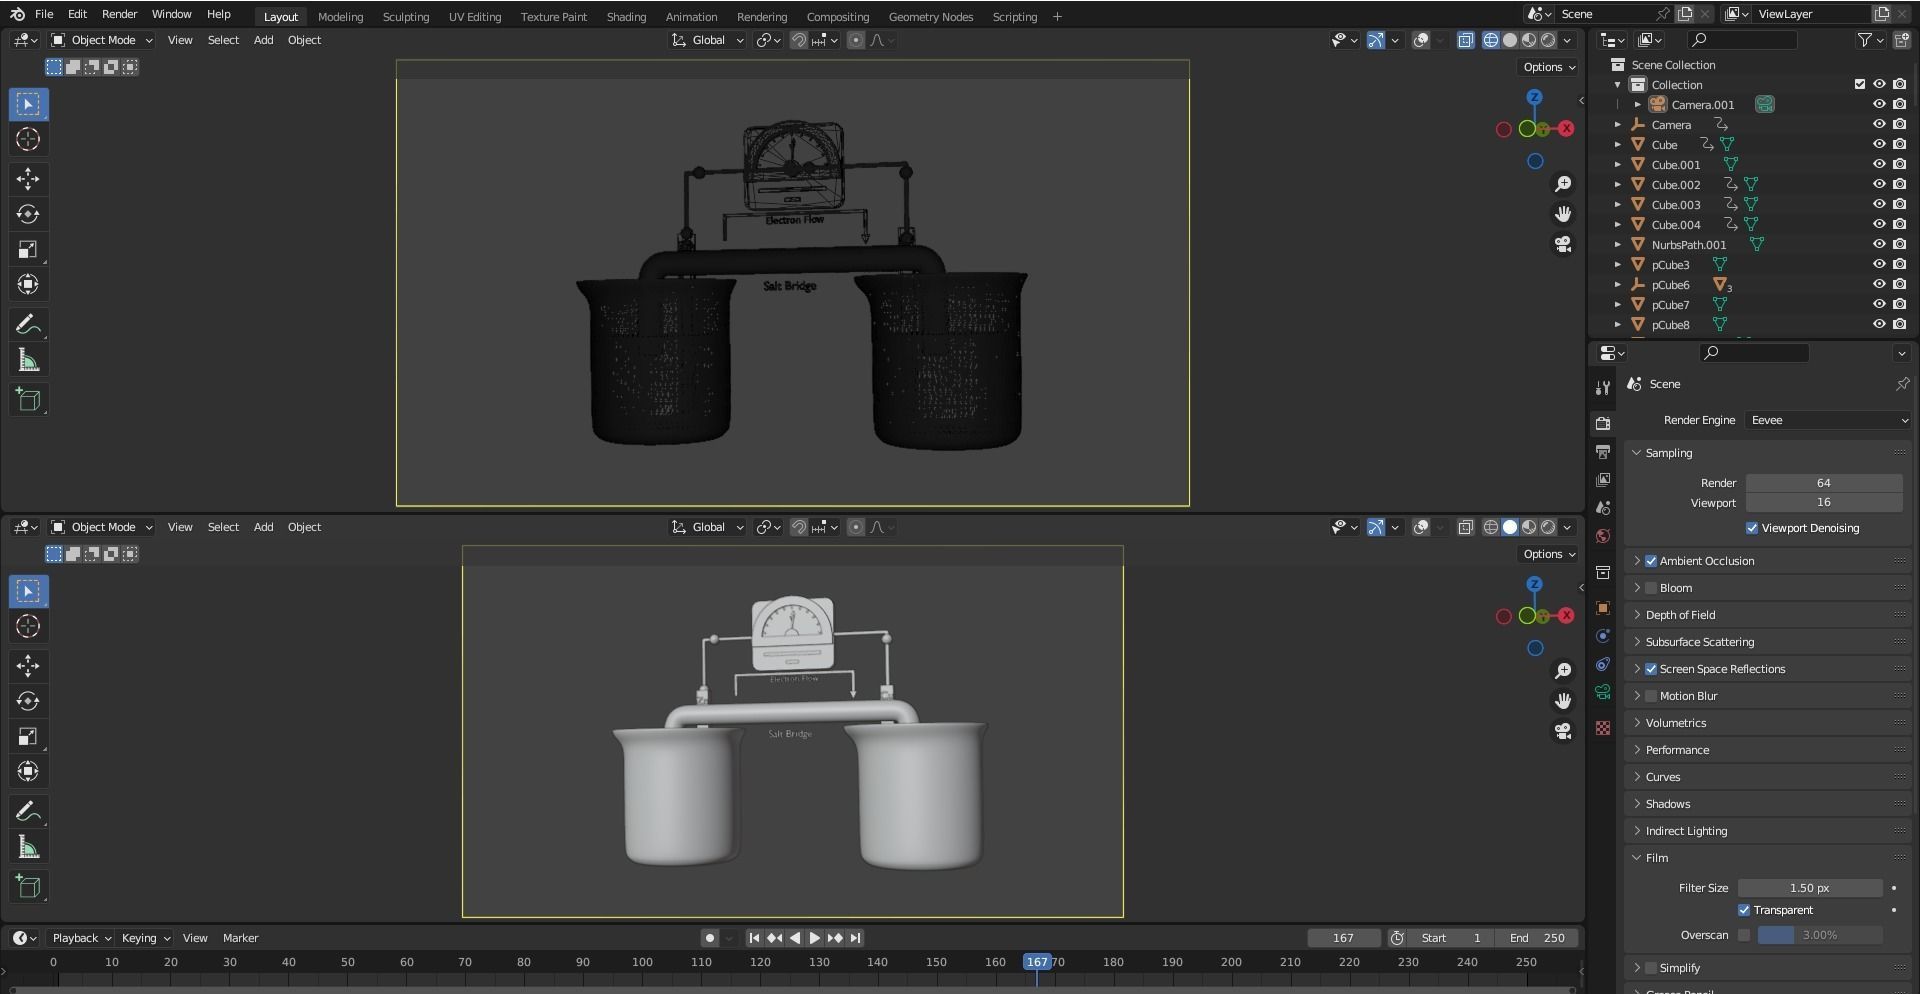The height and width of the screenshot is (994, 1920).
Task: Open Render Engine dropdown showing Eevee
Action: (1829, 420)
